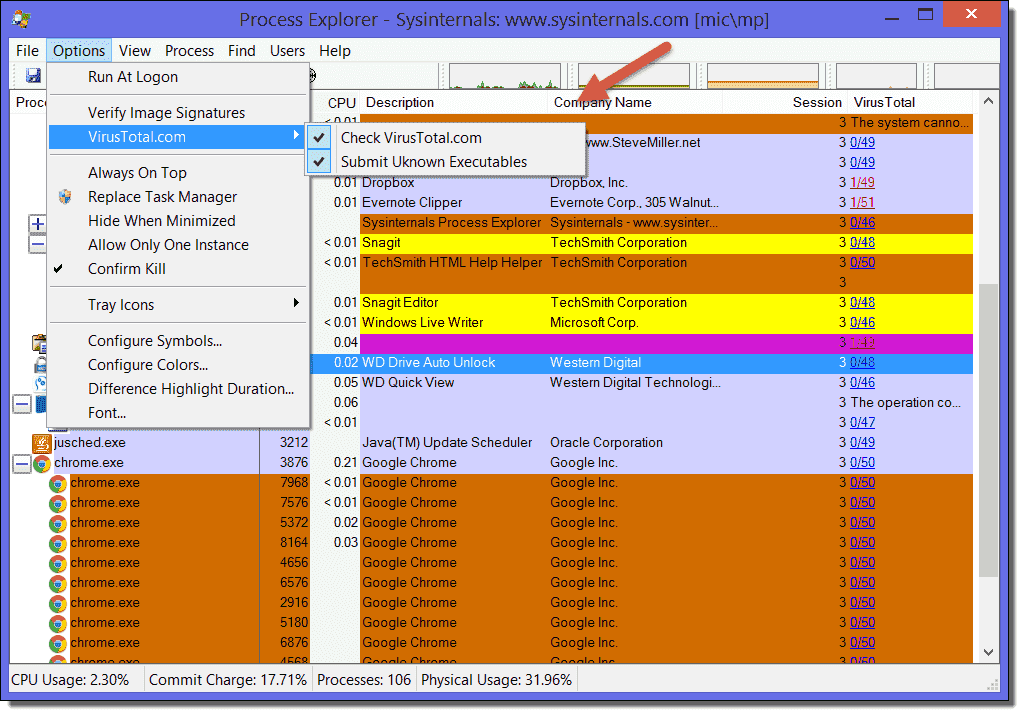The image size is (1024, 716).
Task: Click the Chrome icon of process 7576
Action: click(x=58, y=503)
